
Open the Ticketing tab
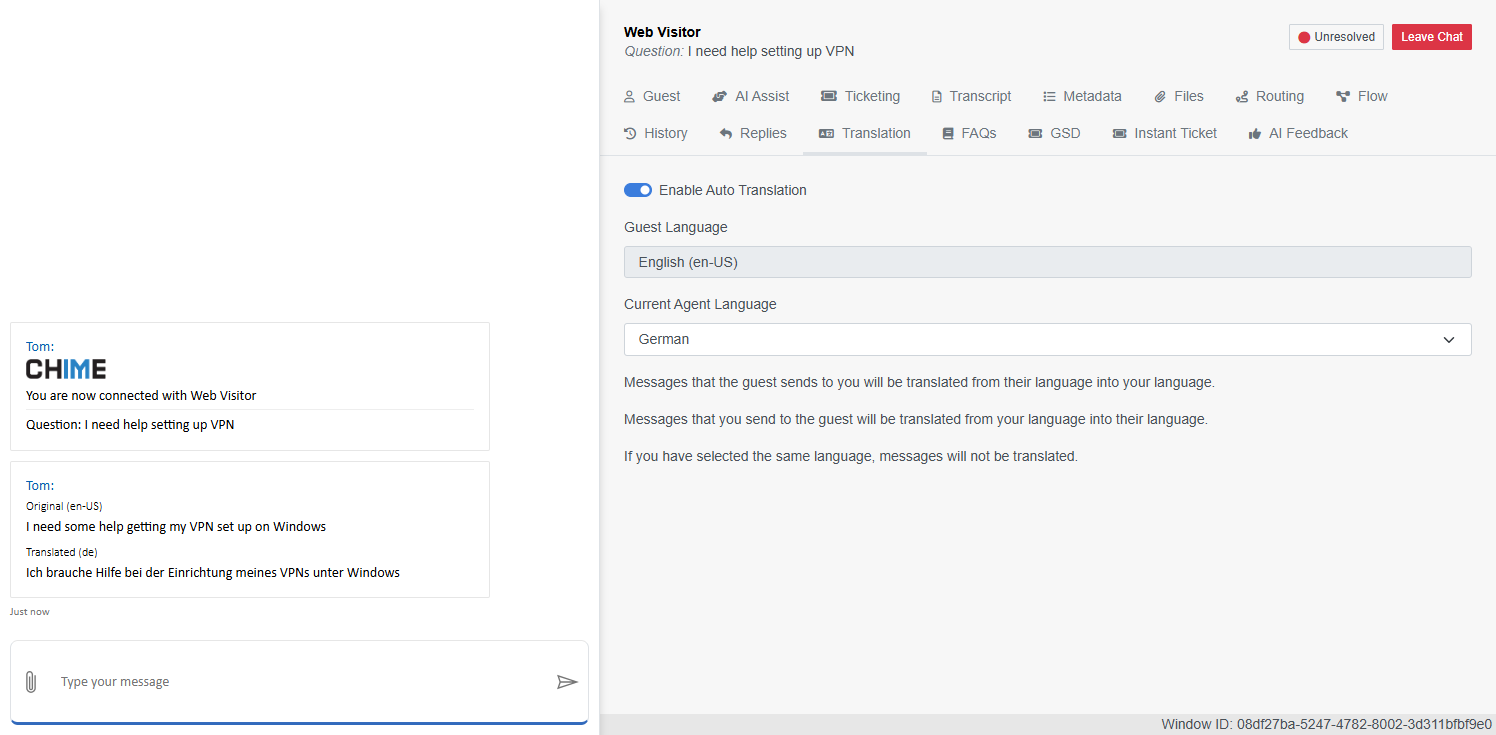click(860, 97)
